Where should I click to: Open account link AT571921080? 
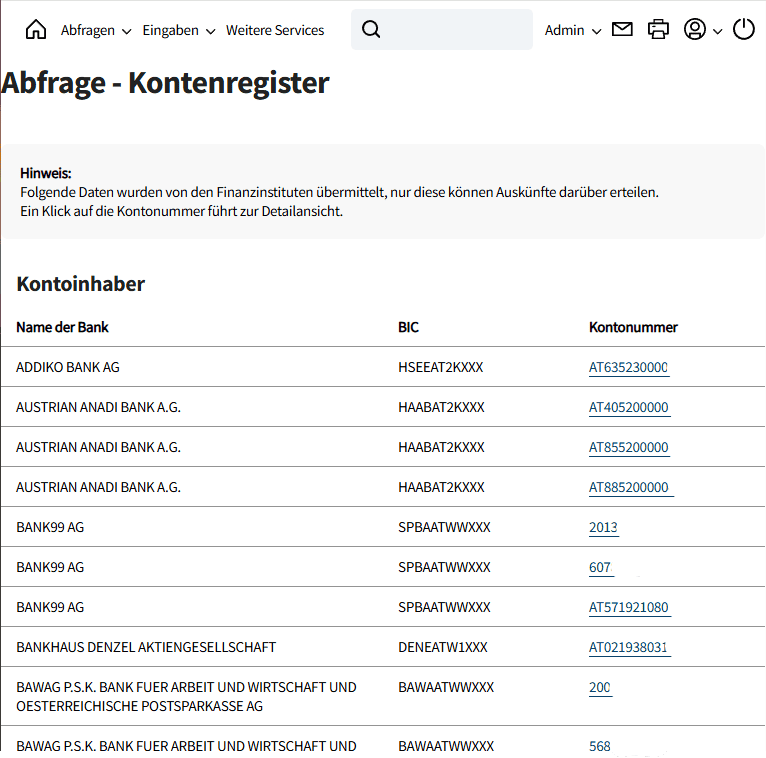(x=629, y=608)
